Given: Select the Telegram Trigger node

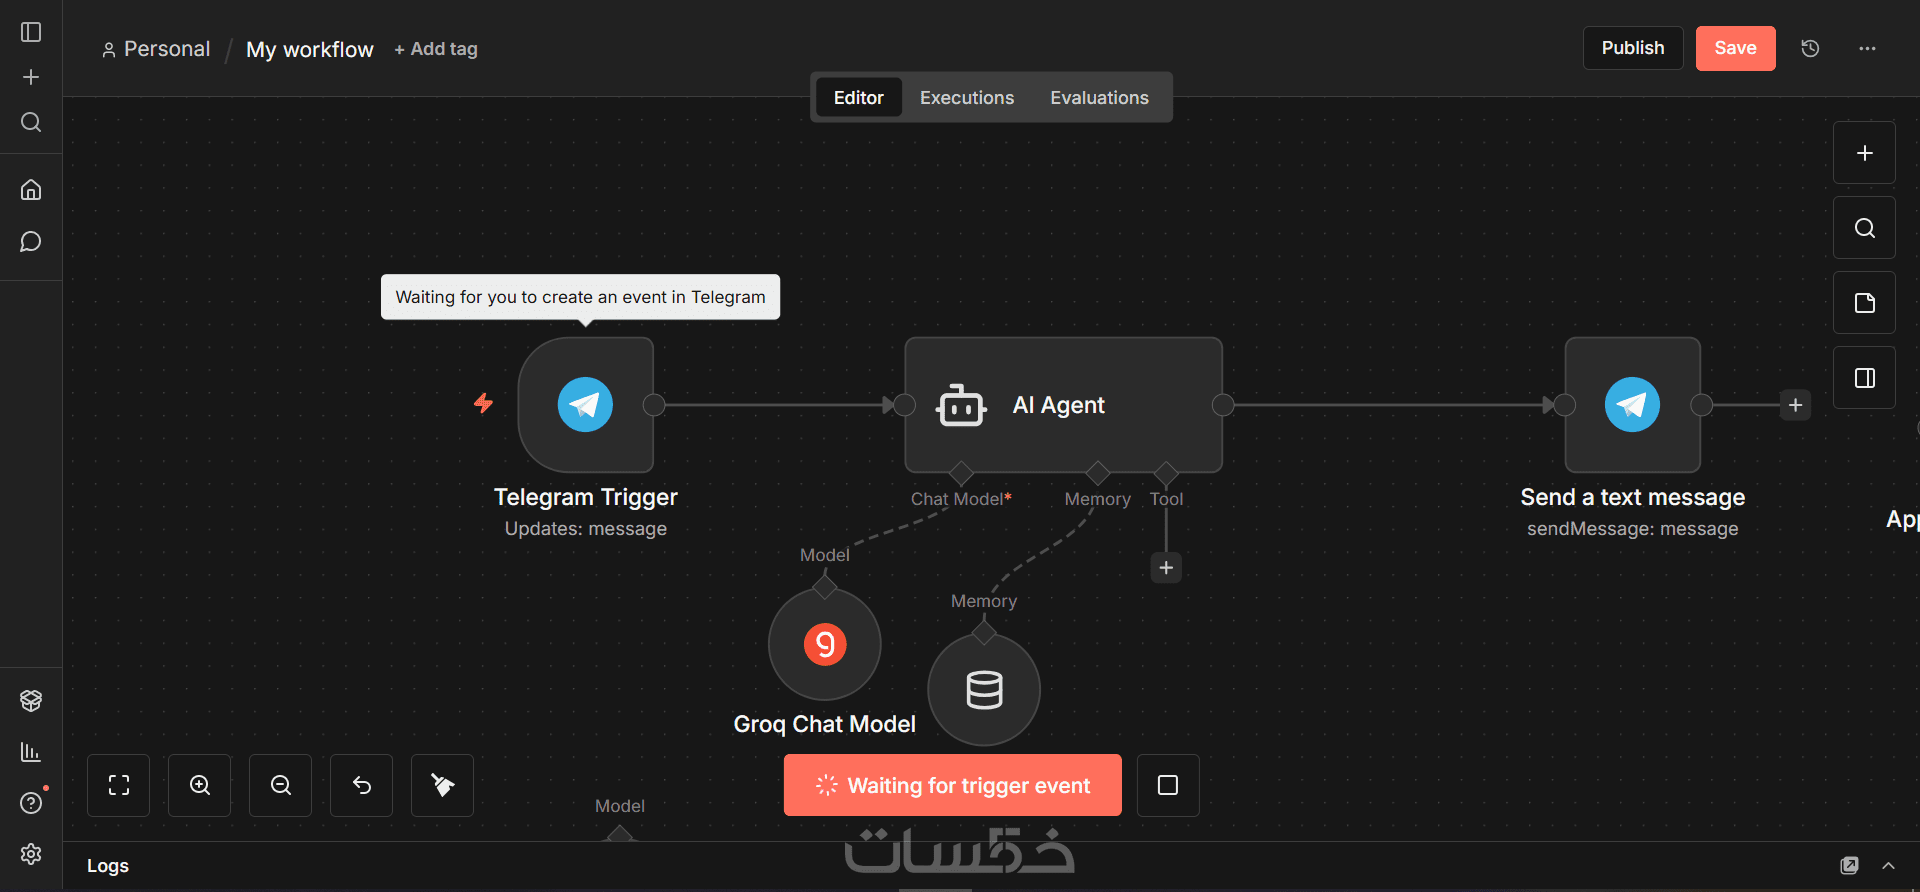Looking at the screenshot, I should pos(586,405).
